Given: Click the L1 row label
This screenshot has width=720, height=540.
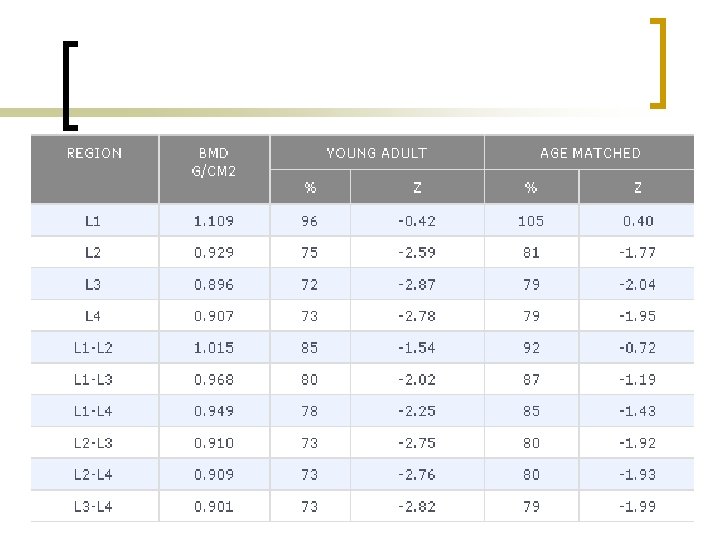Looking at the screenshot, I should coord(93,220).
